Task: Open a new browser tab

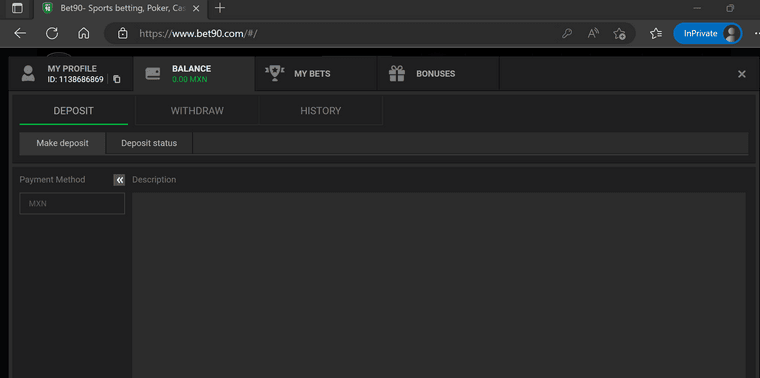Action: pos(220,8)
